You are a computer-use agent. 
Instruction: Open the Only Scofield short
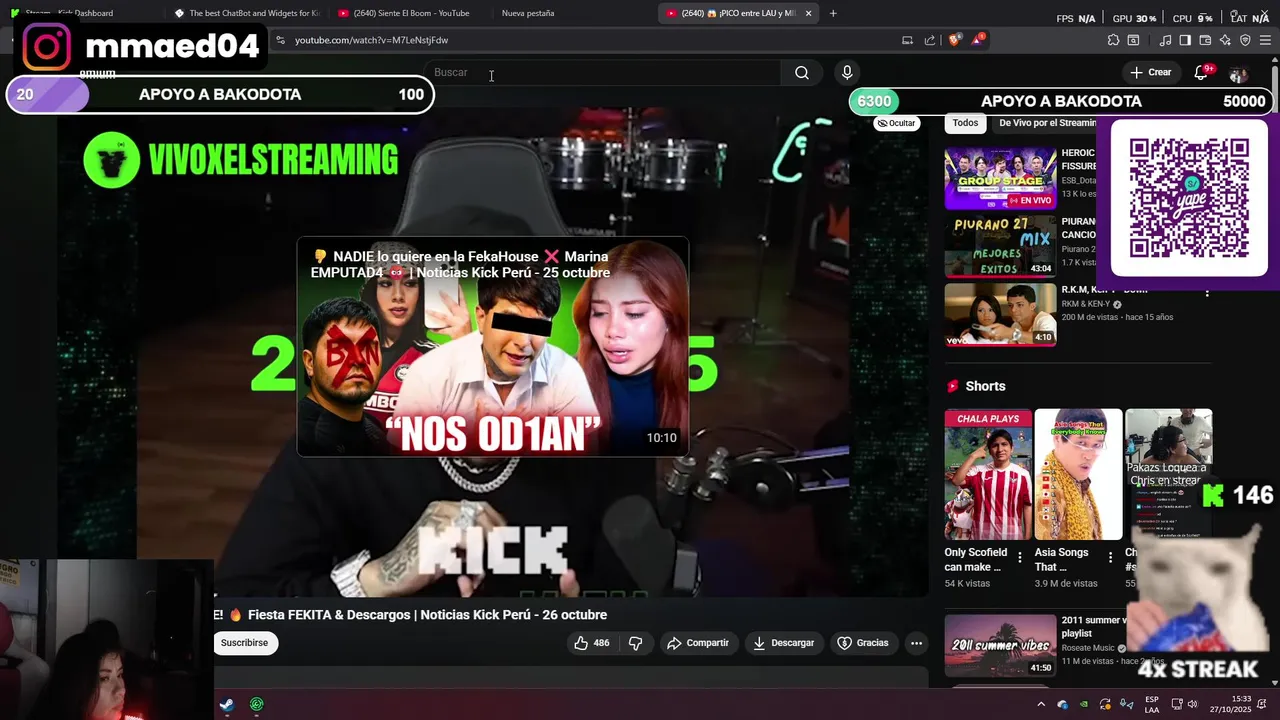click(988, 474)
